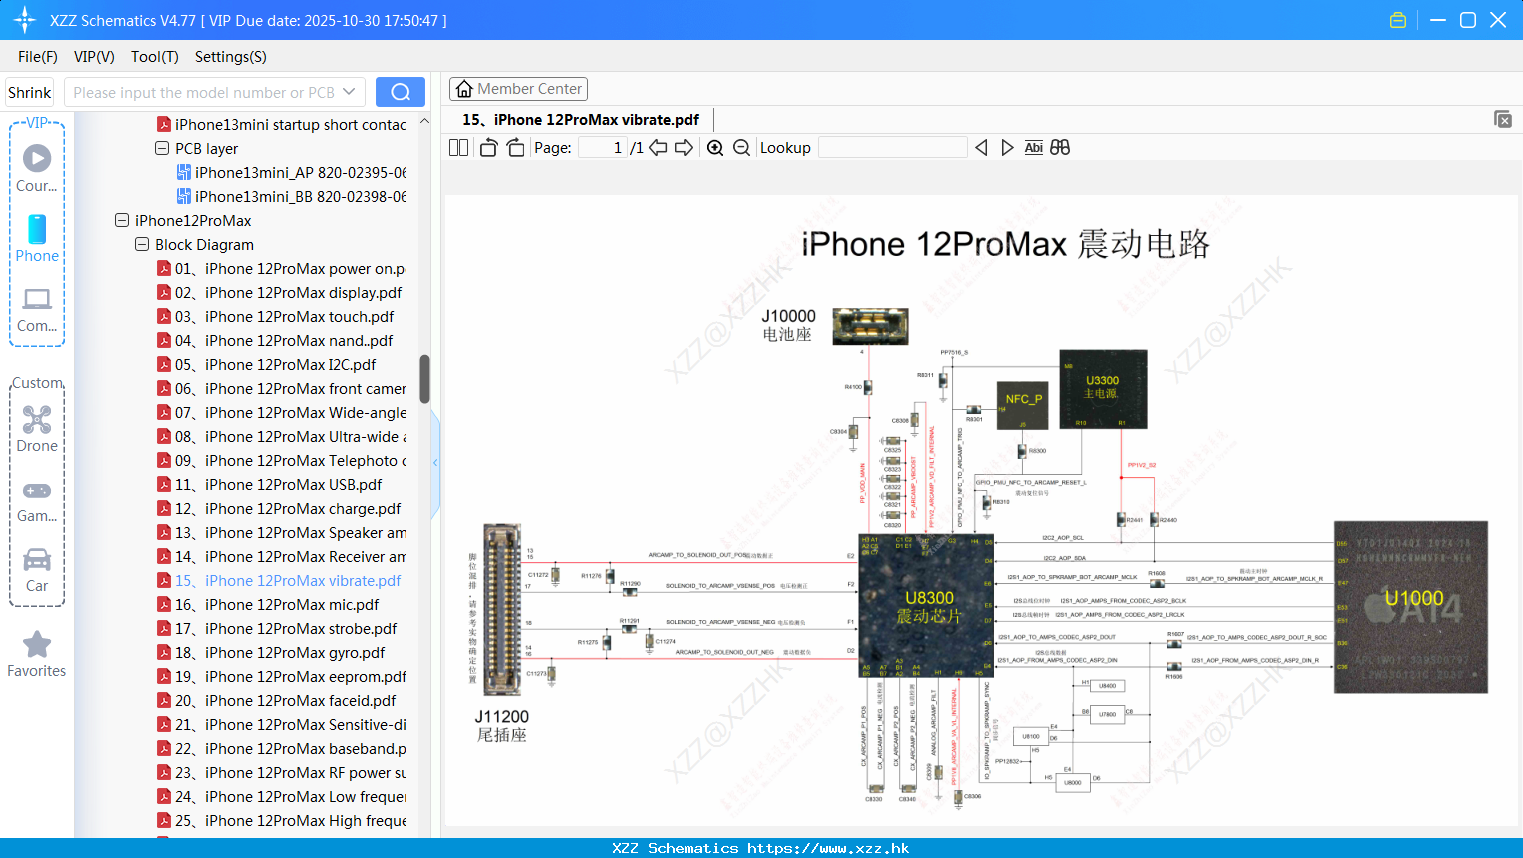
Task: Click the model number input field
Action: coord(204,92)
